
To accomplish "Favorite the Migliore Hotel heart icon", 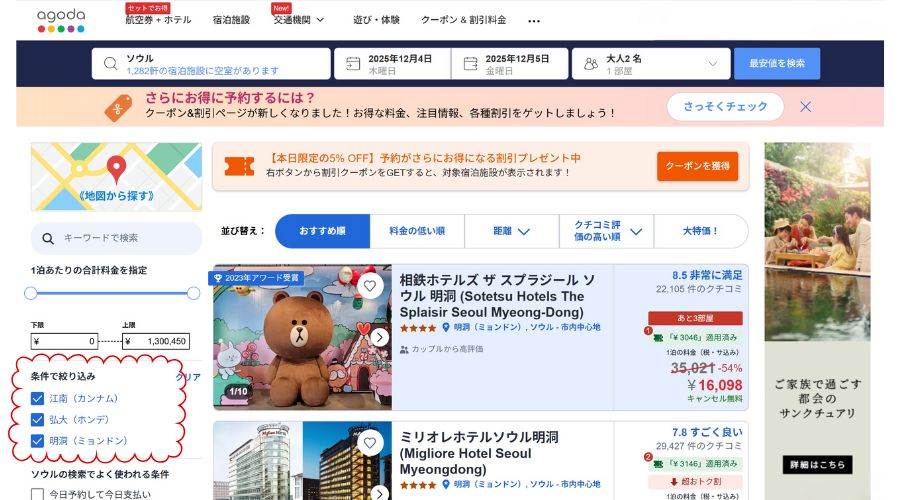I will pos(370,443).
